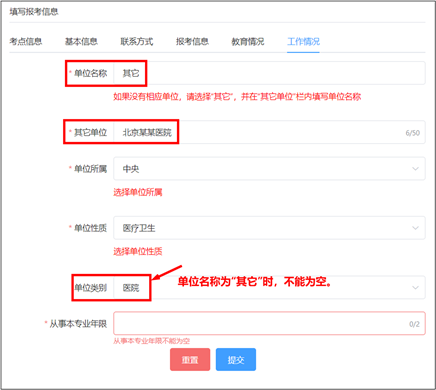Select the 报考信息 tab

192,41
